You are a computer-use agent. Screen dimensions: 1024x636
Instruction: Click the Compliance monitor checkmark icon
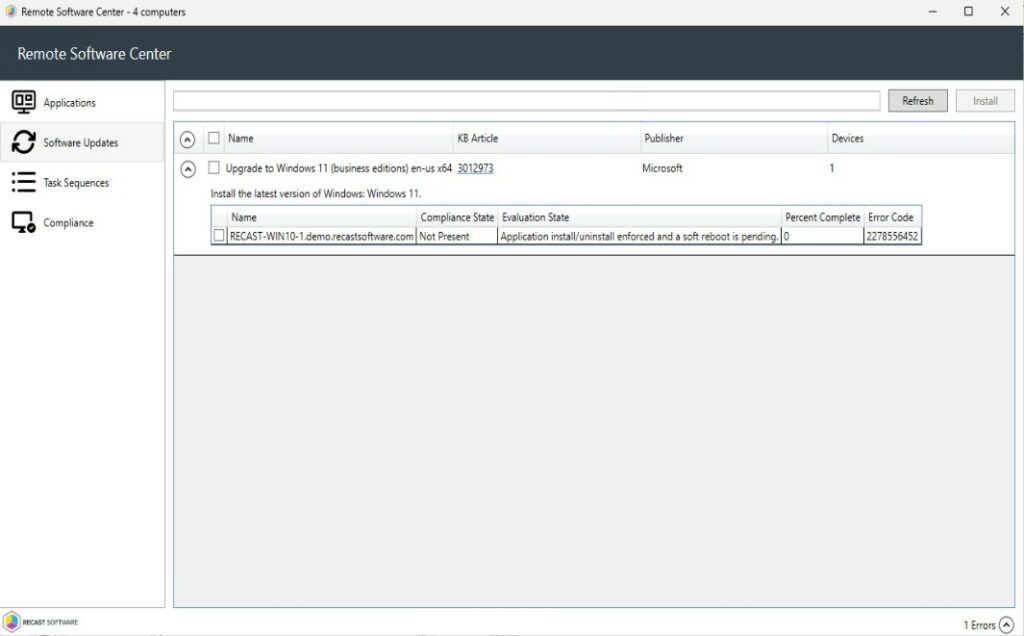pos(24,222)
